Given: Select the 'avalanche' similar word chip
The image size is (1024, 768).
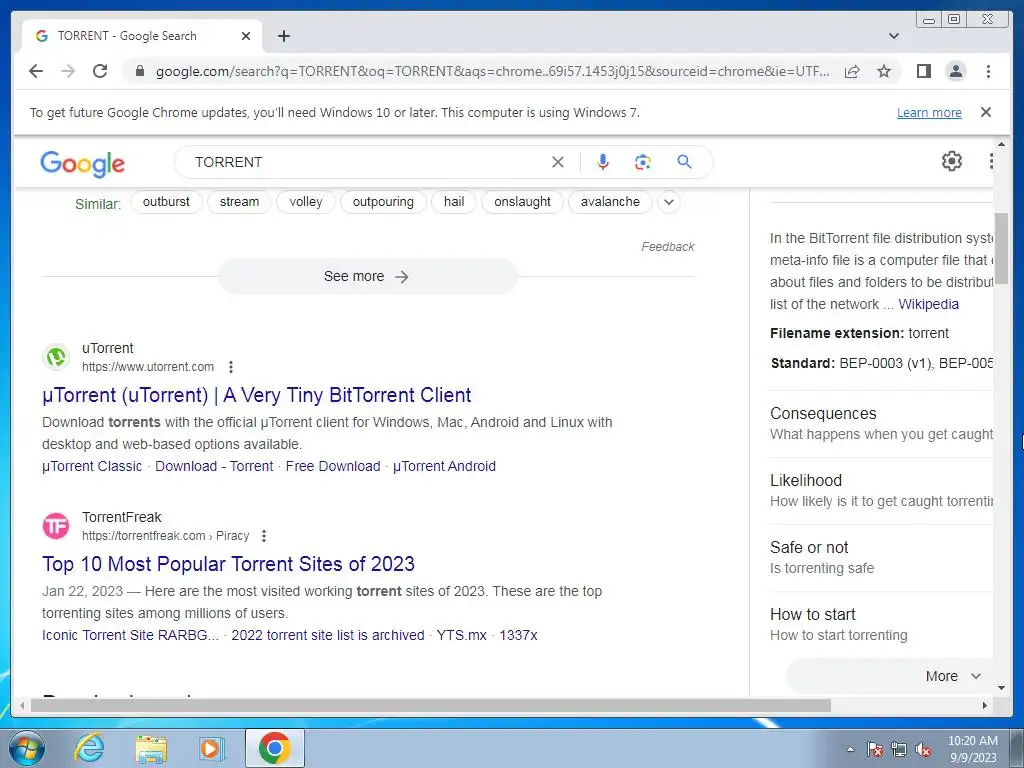Looking at the screenshot, I should pyautogui.click(x=610, y=202).
